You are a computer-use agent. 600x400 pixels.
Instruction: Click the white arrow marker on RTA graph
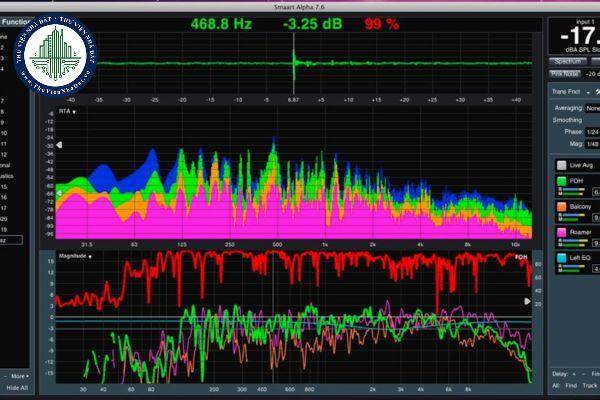point(59,146)
